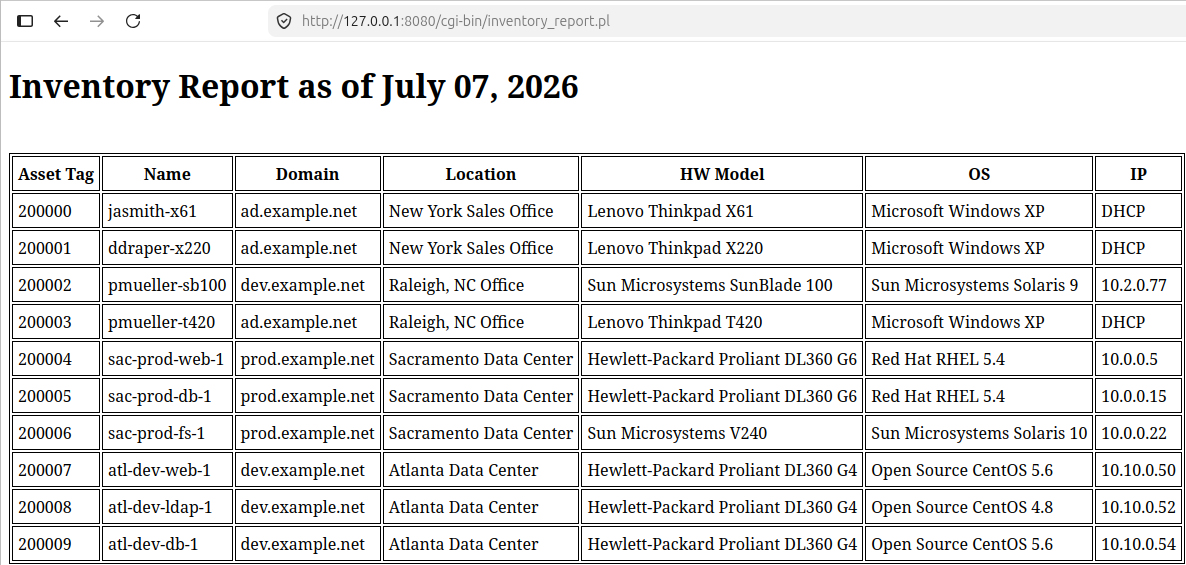This screenshot has height=565, width=1186.
Task: Click the jasmith-x61 name cell
Action: 167,211
